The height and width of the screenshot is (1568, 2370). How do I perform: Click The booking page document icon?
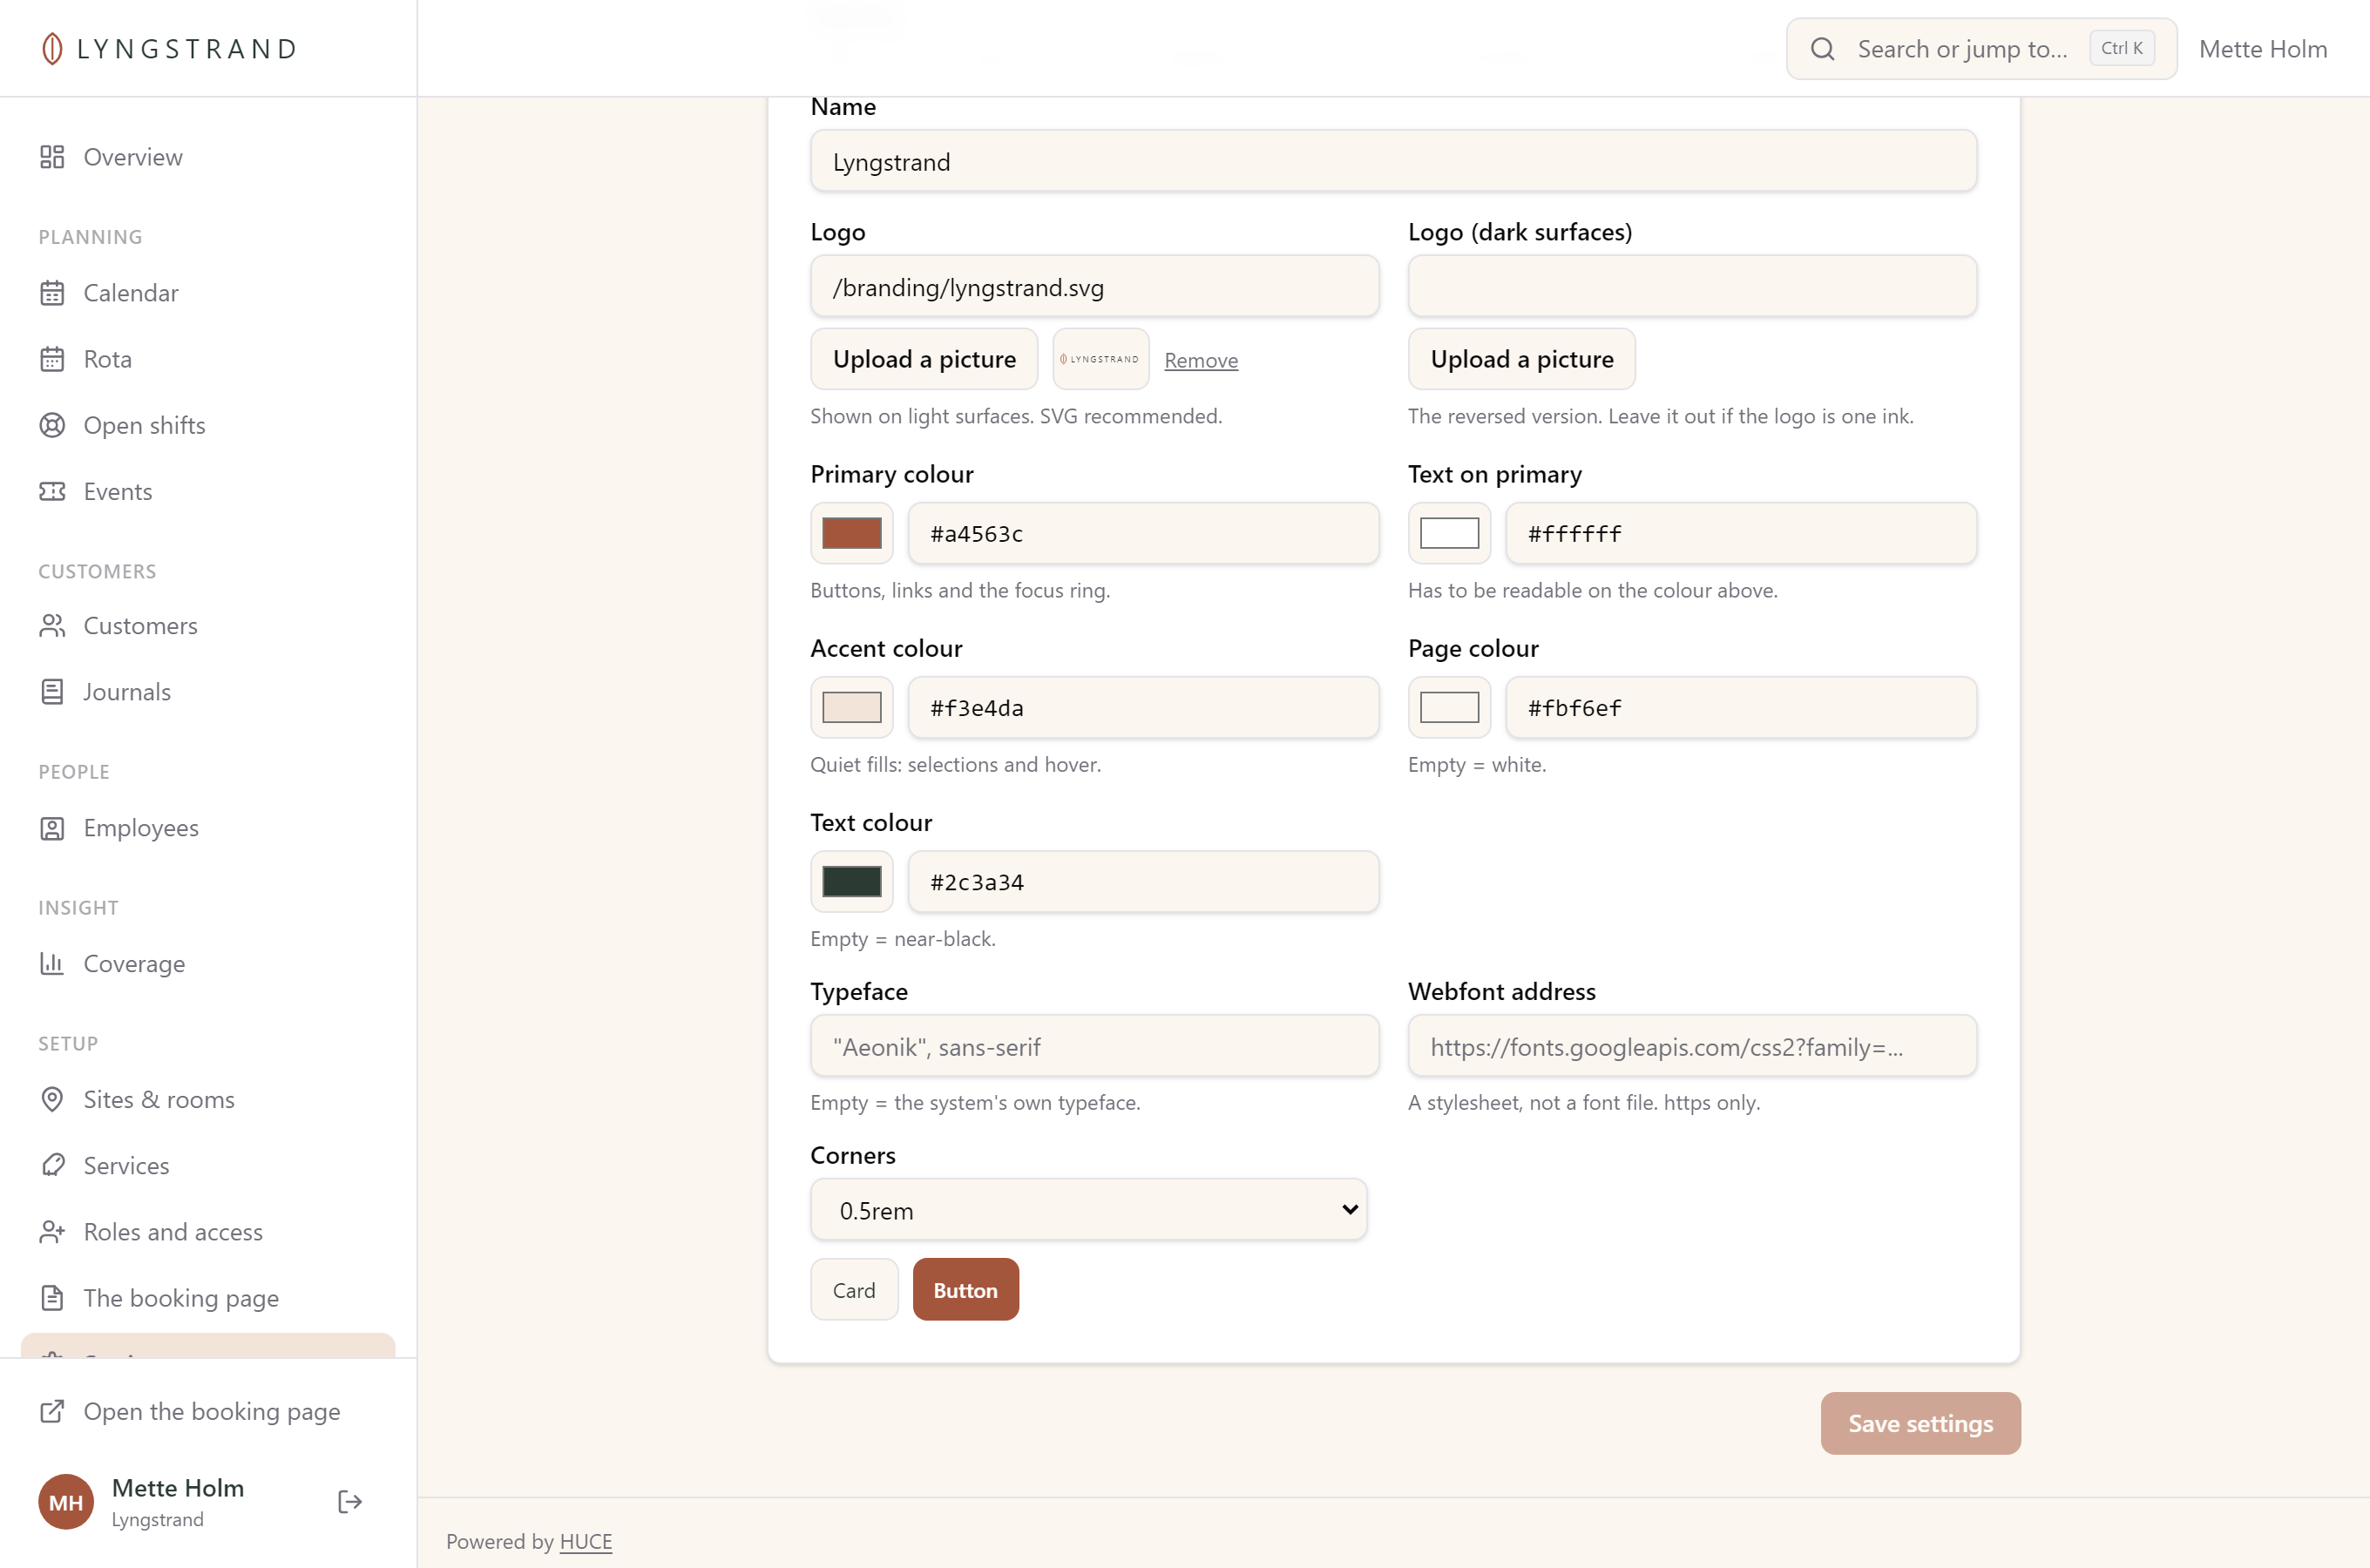52,1298
